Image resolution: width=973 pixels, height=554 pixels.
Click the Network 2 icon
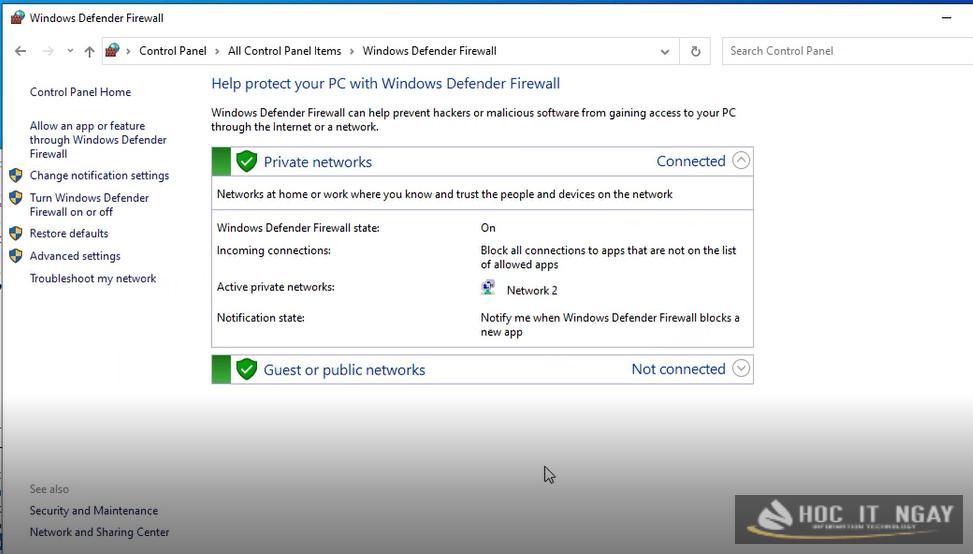(488, 288)
